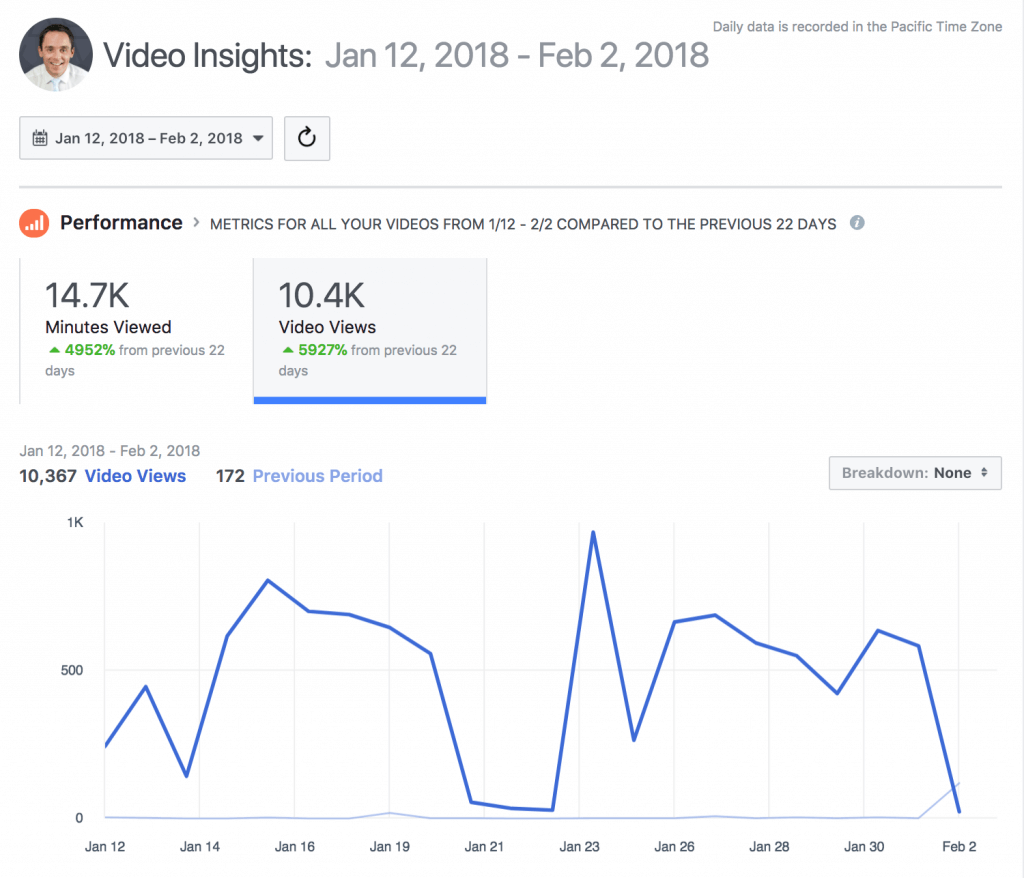The width and height of the screenshot is (1024, 878).
Task: Click the Jan 12 axis label on chart
Action: pyautogui.click(x=104, y=846)
